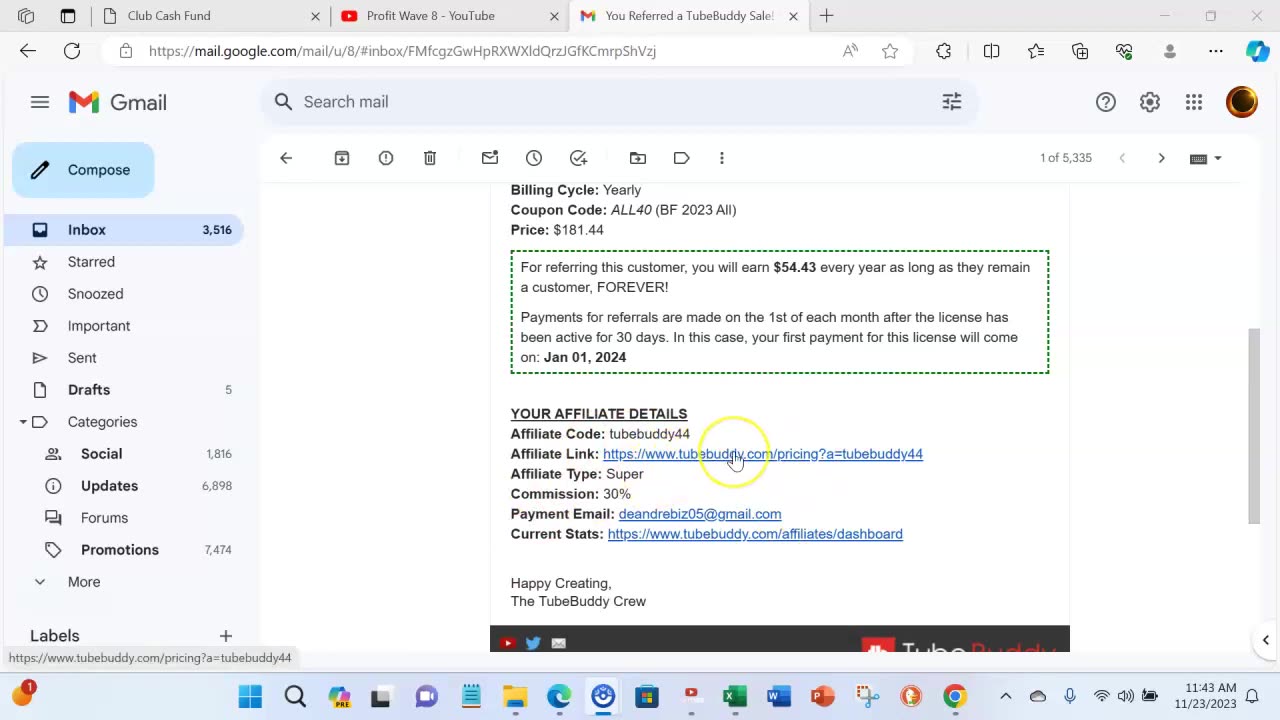
Task: Click the 'Jan 01, 2024' payment date
Action: coord(585,357)
